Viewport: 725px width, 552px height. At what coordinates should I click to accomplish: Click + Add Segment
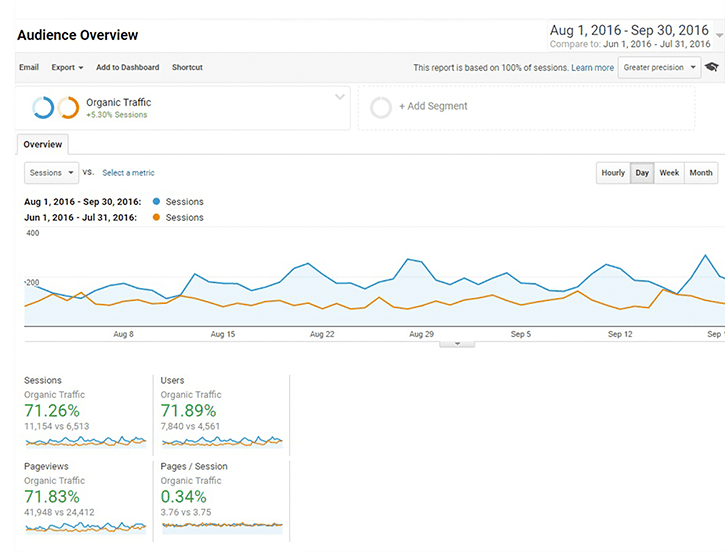(x=433, y=106)
